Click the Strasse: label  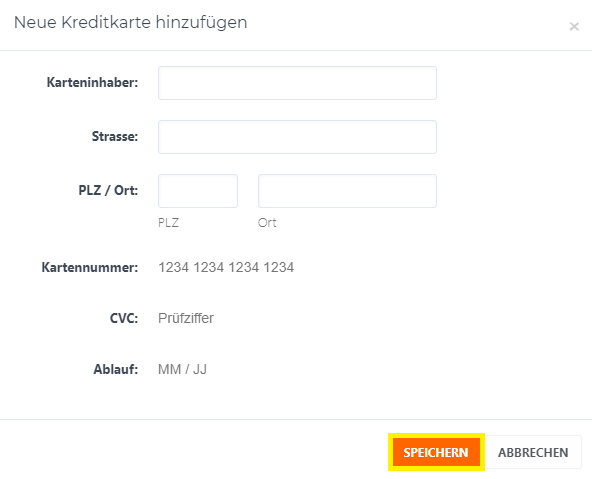tap(115, 136)
